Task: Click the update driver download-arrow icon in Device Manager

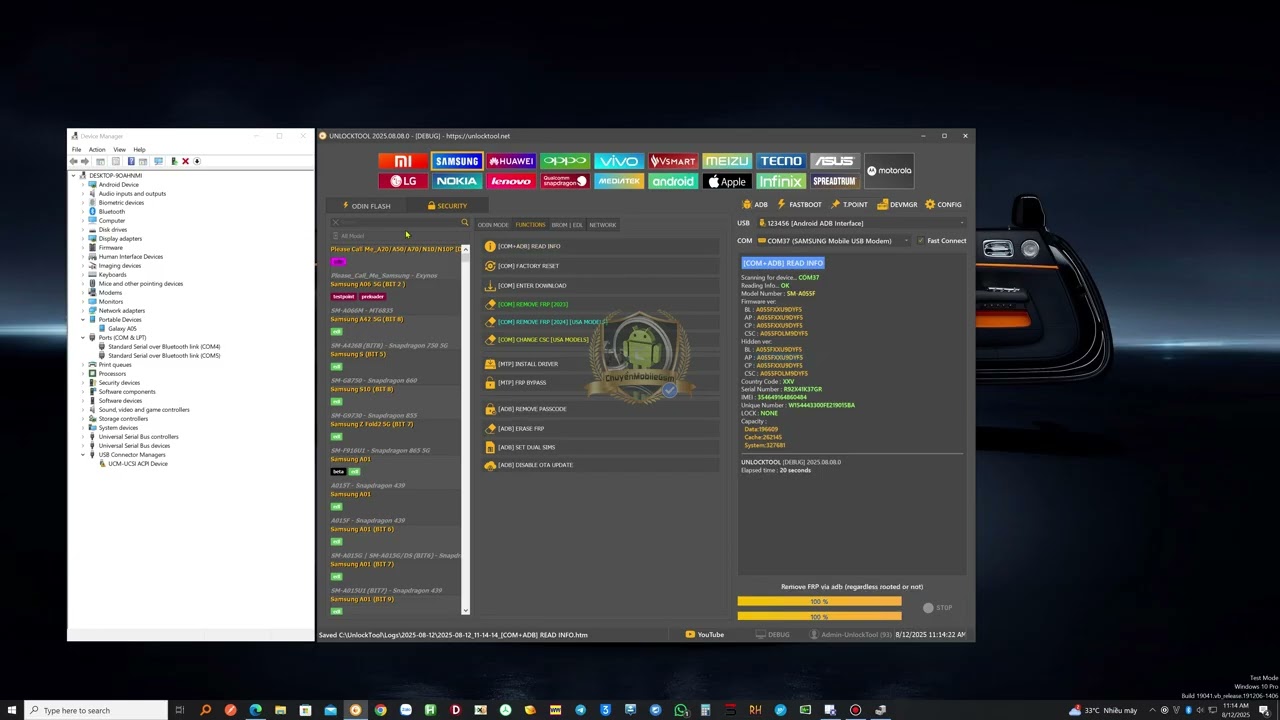Action: (197, 161)
